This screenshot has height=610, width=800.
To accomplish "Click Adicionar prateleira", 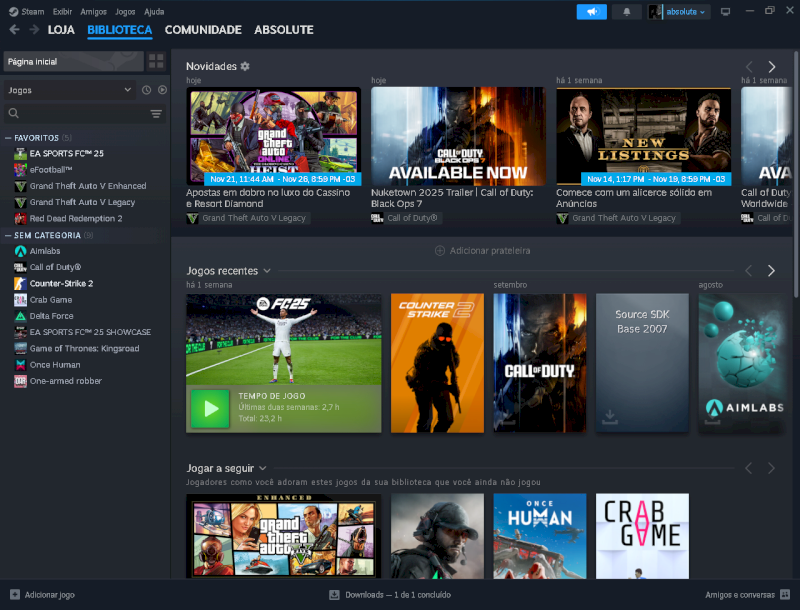I will (x=482, y=250).
